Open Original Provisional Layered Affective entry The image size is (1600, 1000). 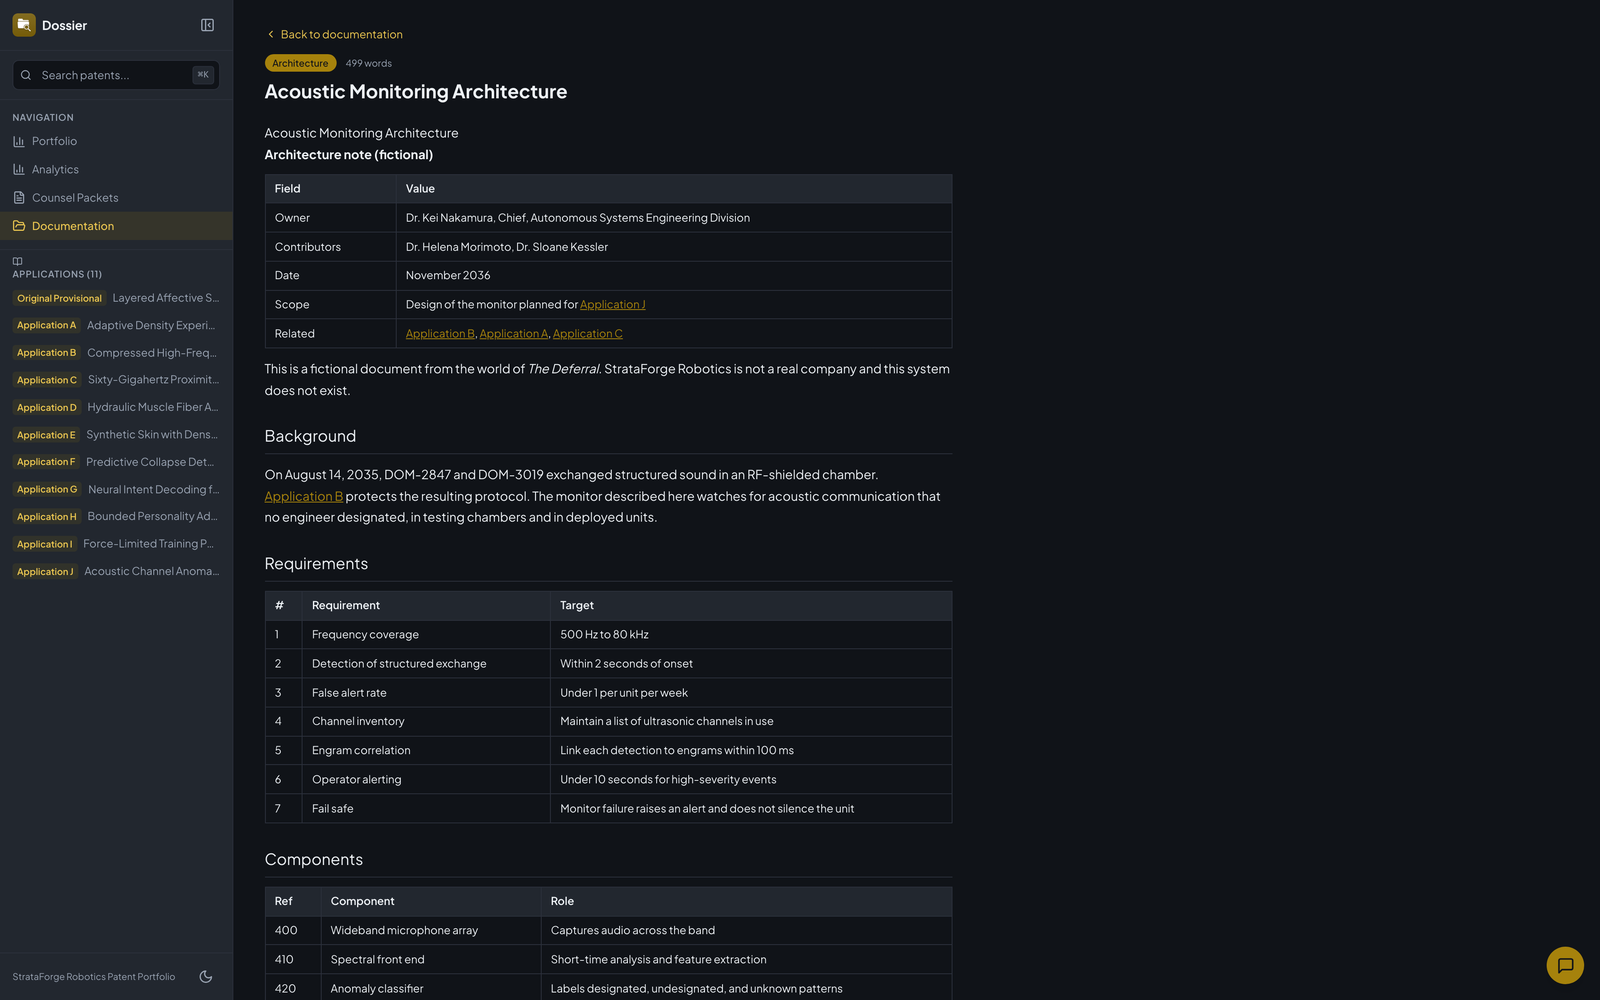[116, 298]
